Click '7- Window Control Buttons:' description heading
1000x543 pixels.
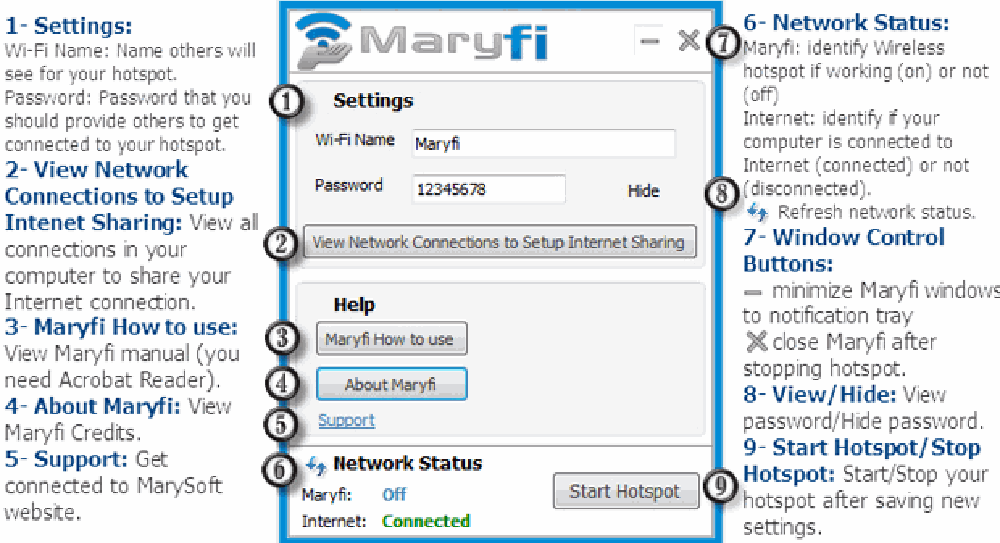(844, 250)
